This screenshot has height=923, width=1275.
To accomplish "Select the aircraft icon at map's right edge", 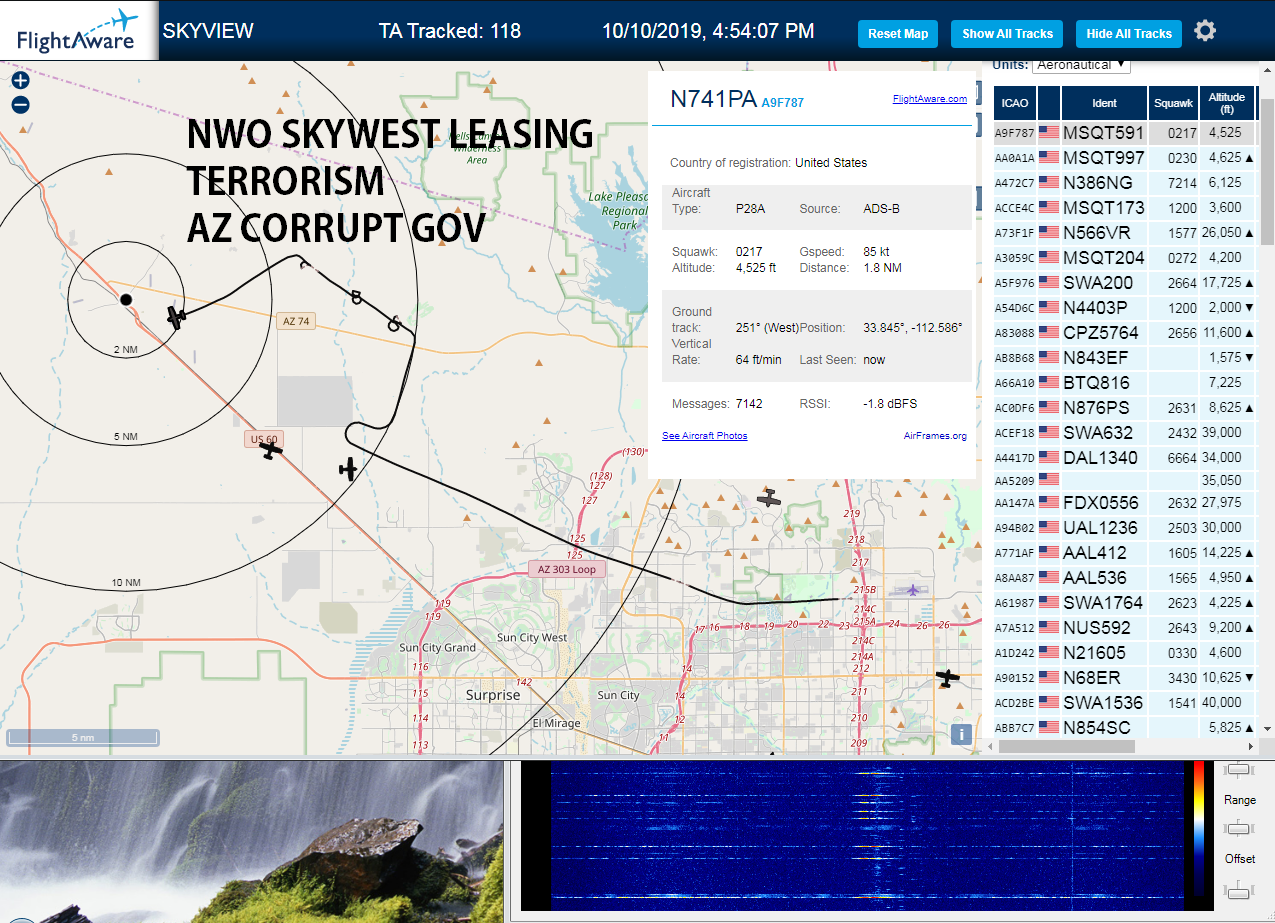I will tap(948, 678).
